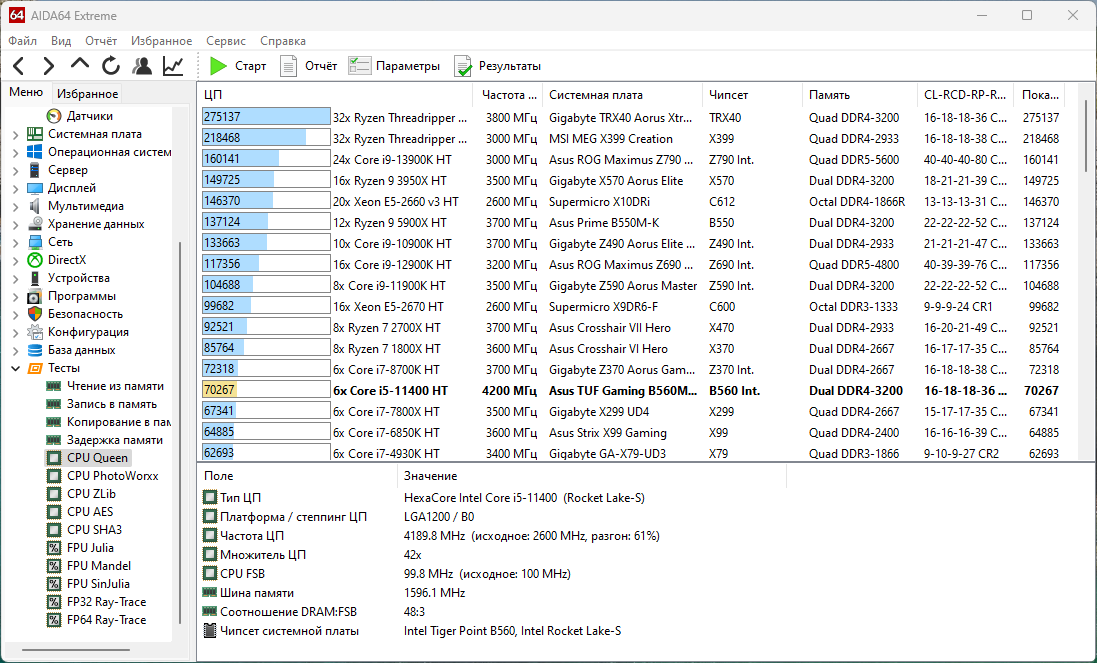Go forward with the right arrow toolbar icon
Viewport: 1097px width, 663px height.
(48, 66)
